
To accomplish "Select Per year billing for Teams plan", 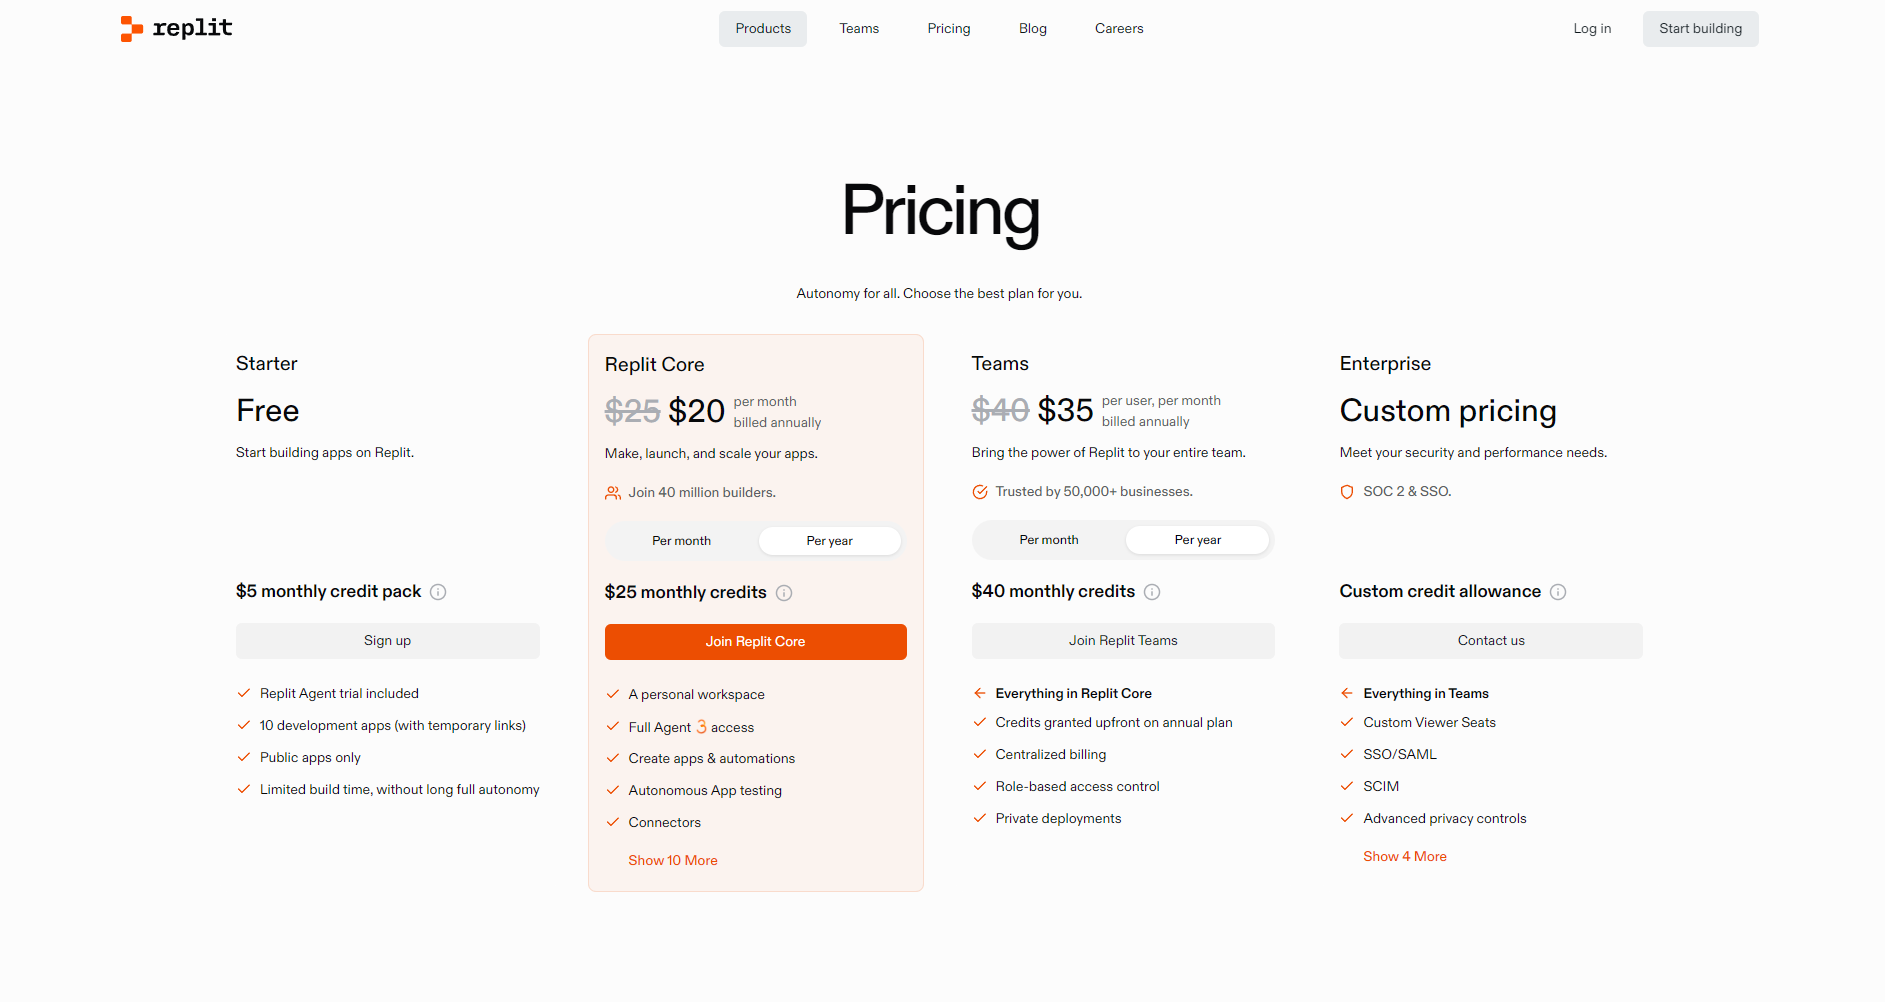I will 1198,540.
